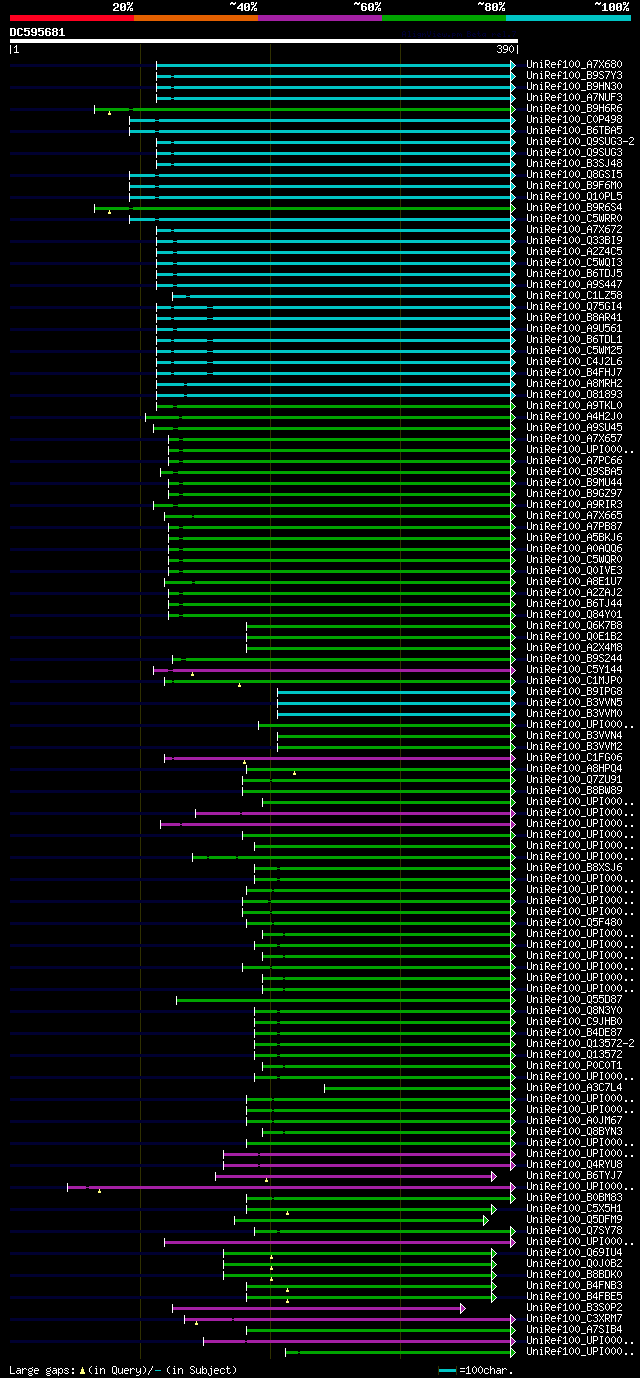Click label UniRef100_A7X672
The height and width of the screenshot is (1378, 640).
tap(574, 229)
